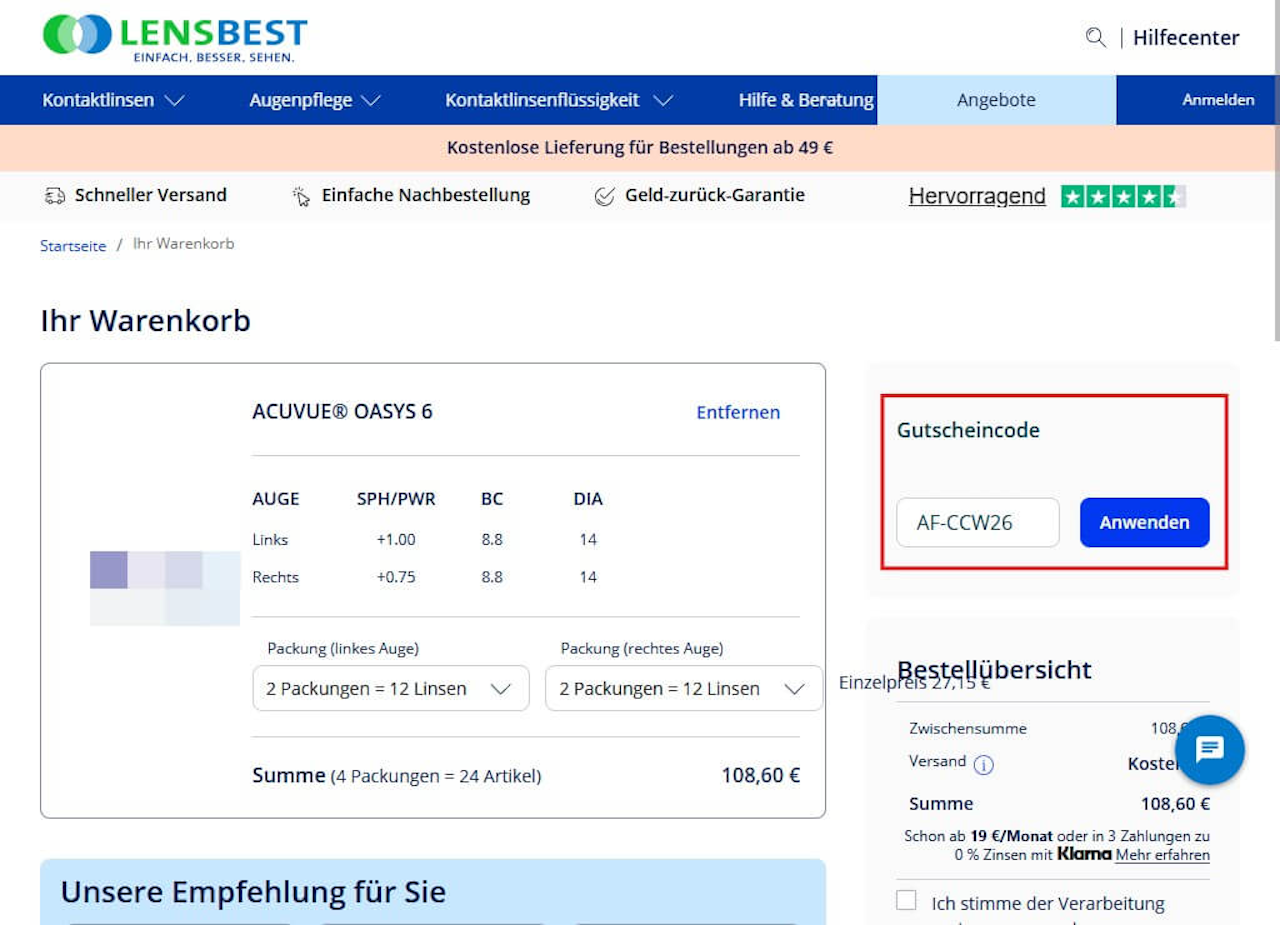This screenshot has height=925, width=1280.
Task: Expand the Augenpflege menu
Action: coord(315,100)
